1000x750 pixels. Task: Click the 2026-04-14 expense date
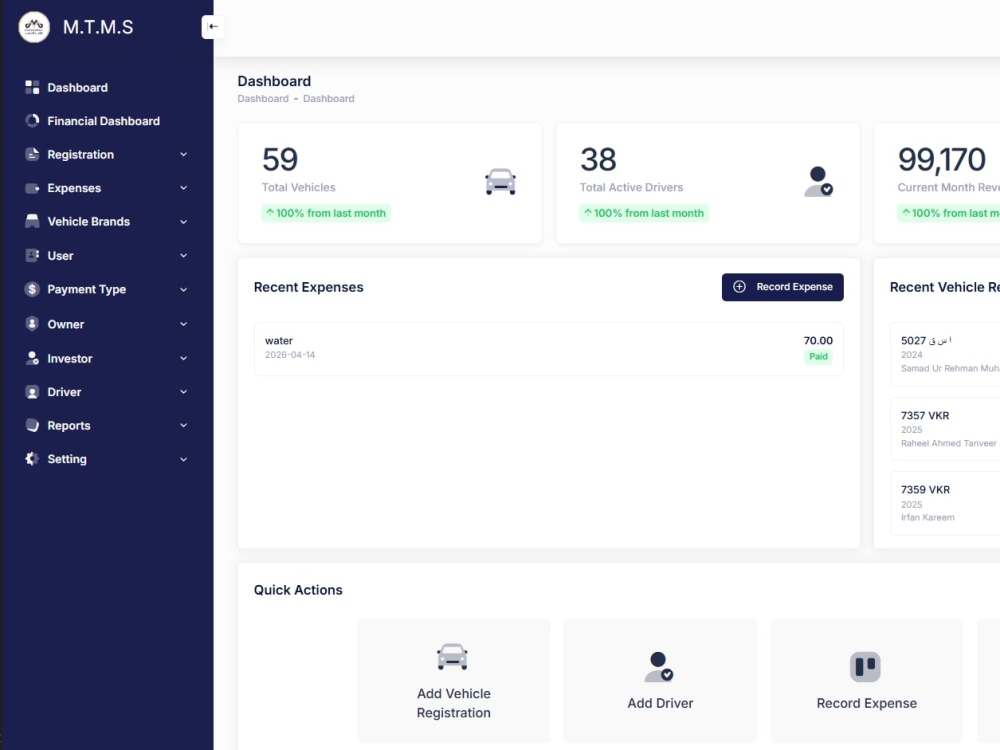coord(290,355)
